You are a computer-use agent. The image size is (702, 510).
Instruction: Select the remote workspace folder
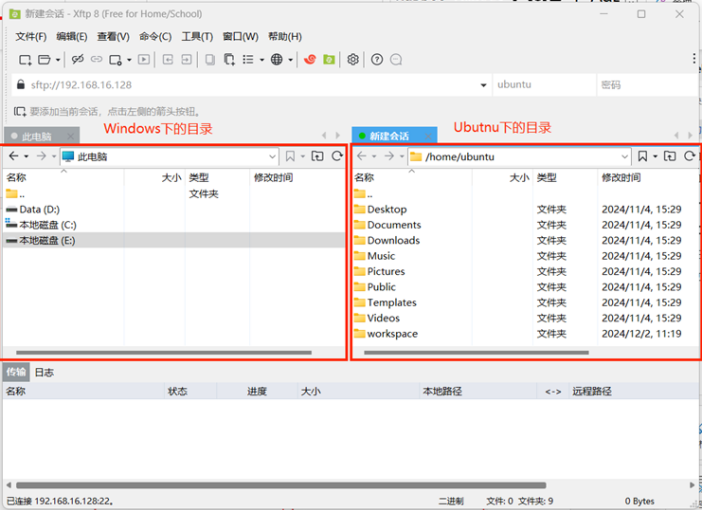tap(526, 334)
